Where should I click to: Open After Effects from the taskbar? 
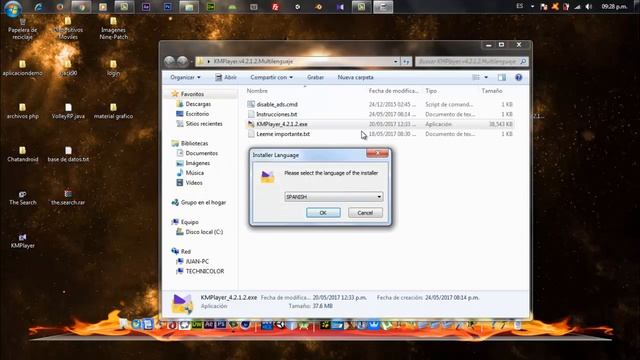point(146,7)
